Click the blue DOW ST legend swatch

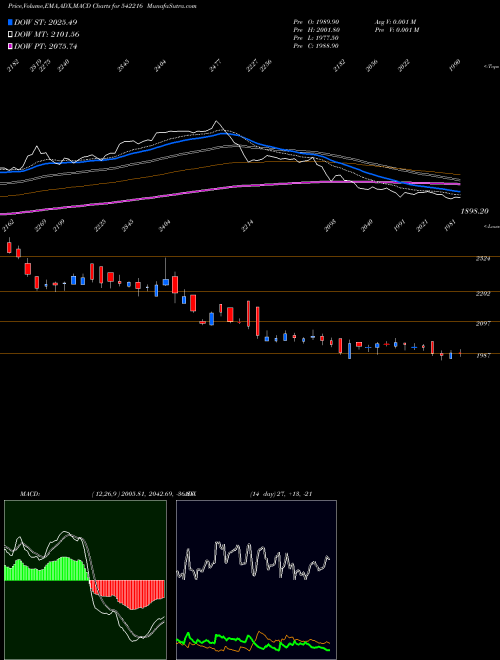(x=11, y=22)
